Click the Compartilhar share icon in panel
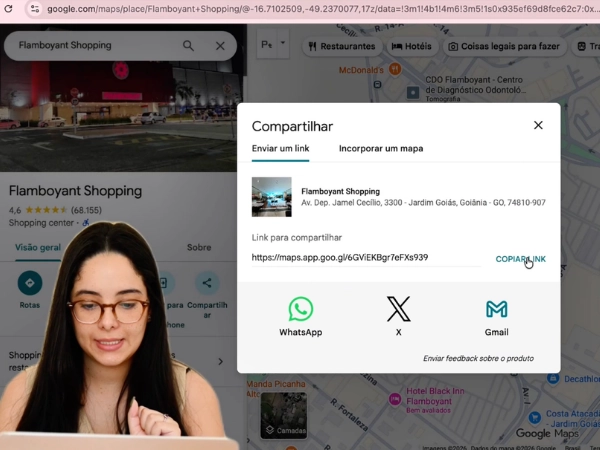600x450 pixels. pos(207,283)
